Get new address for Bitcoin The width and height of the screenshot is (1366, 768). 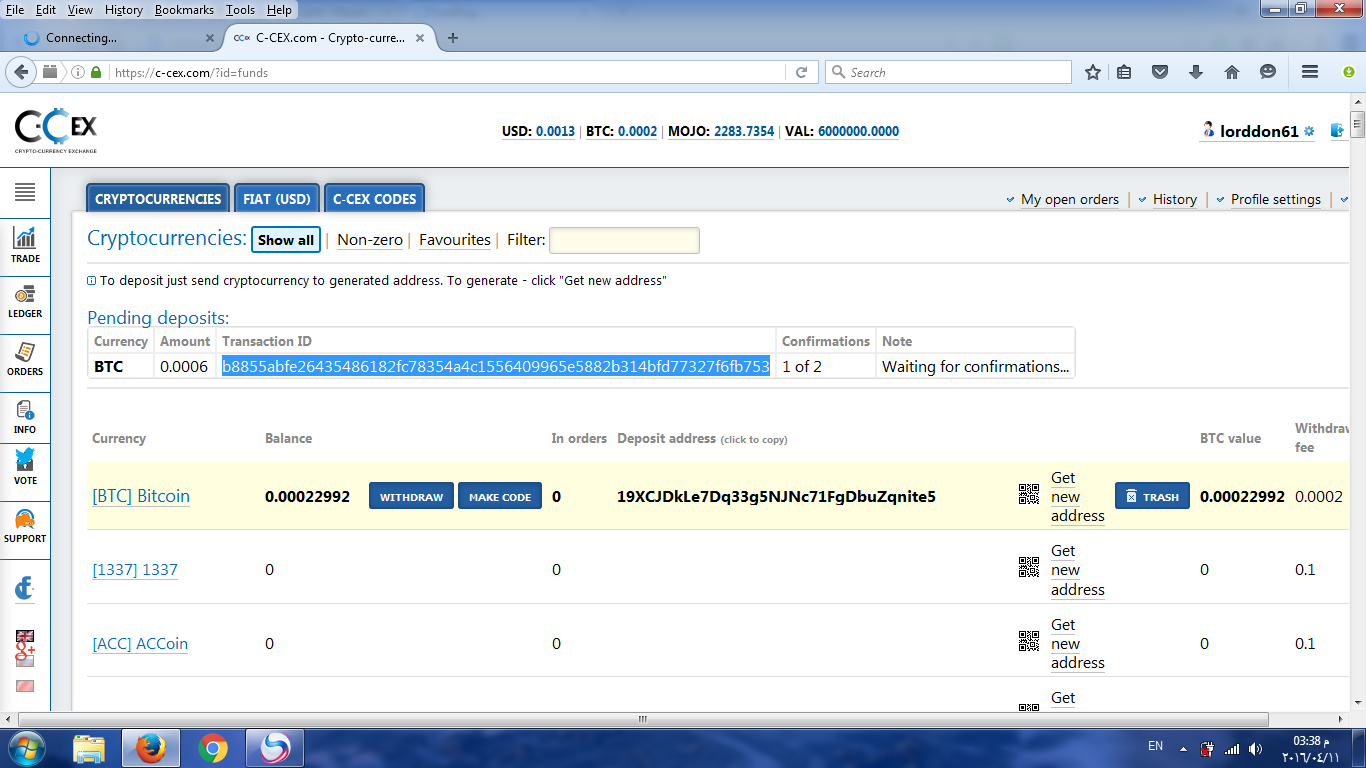click(x=1078, y=497)
